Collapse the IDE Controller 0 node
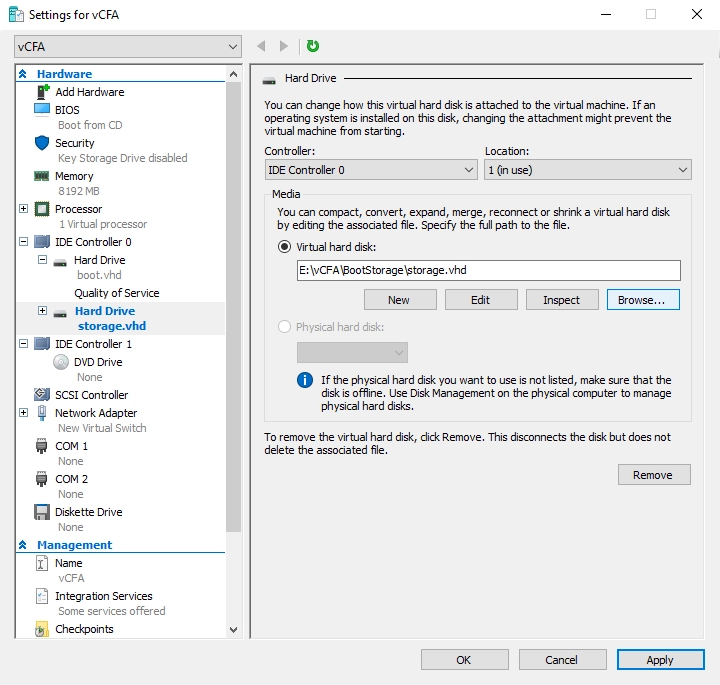This screenshot has width=720, height=685. (x=23, y=241)
